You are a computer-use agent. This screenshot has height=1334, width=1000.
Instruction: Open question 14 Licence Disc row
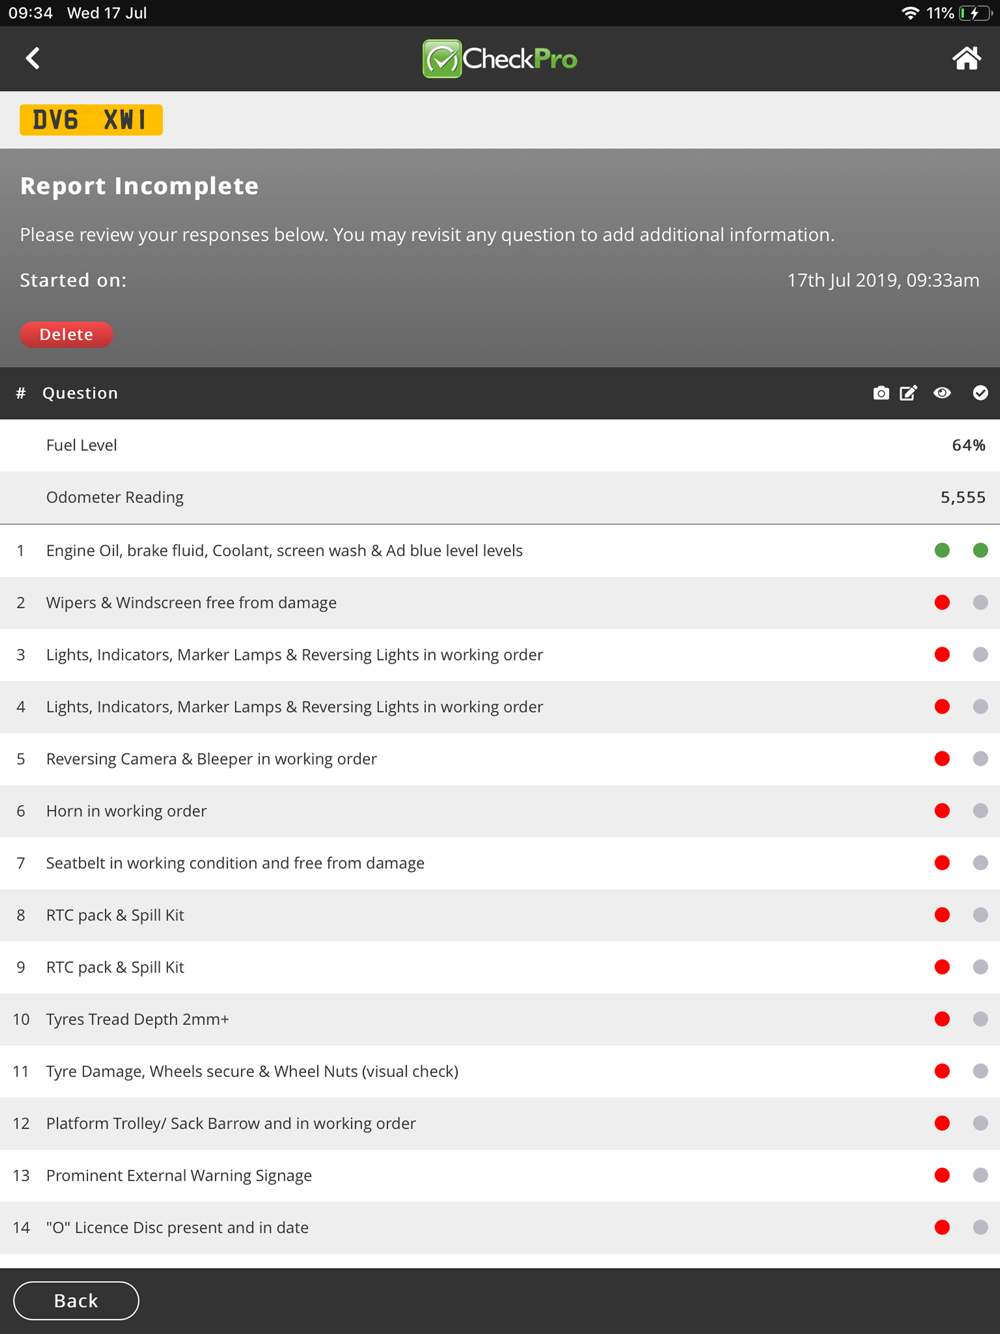(x=500, y=1227)
